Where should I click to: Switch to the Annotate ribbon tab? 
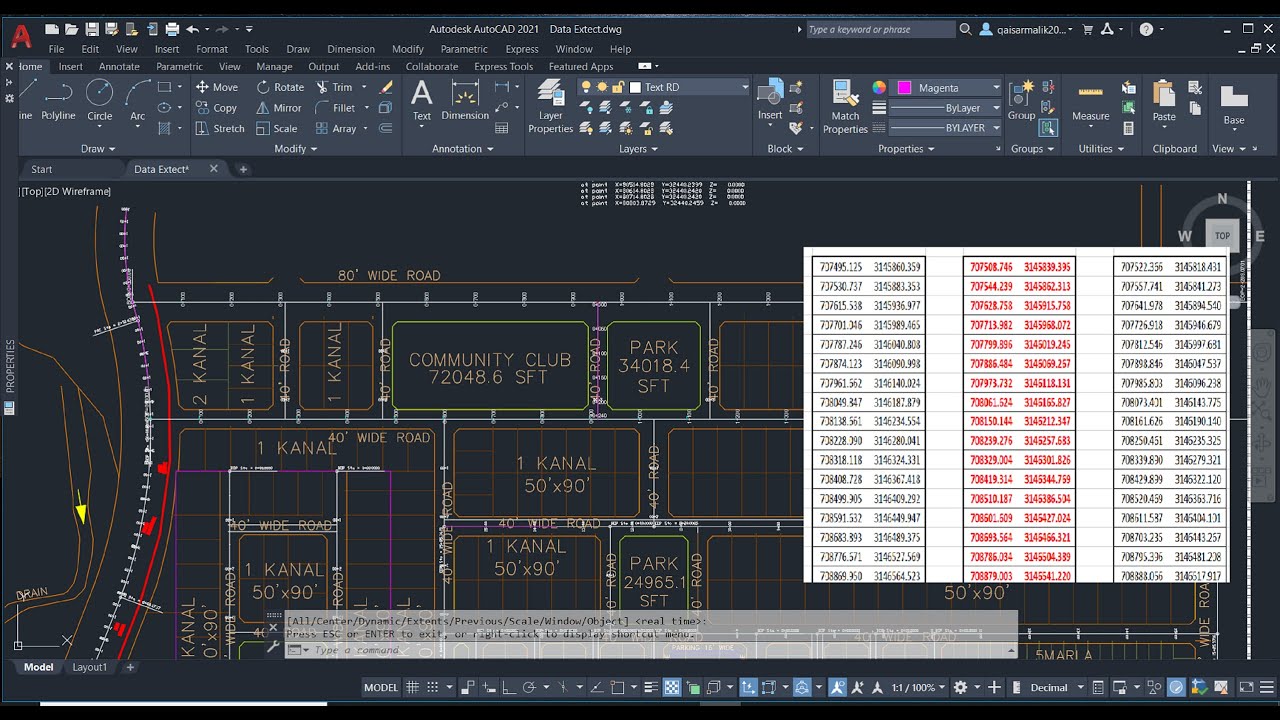(119, 67)
